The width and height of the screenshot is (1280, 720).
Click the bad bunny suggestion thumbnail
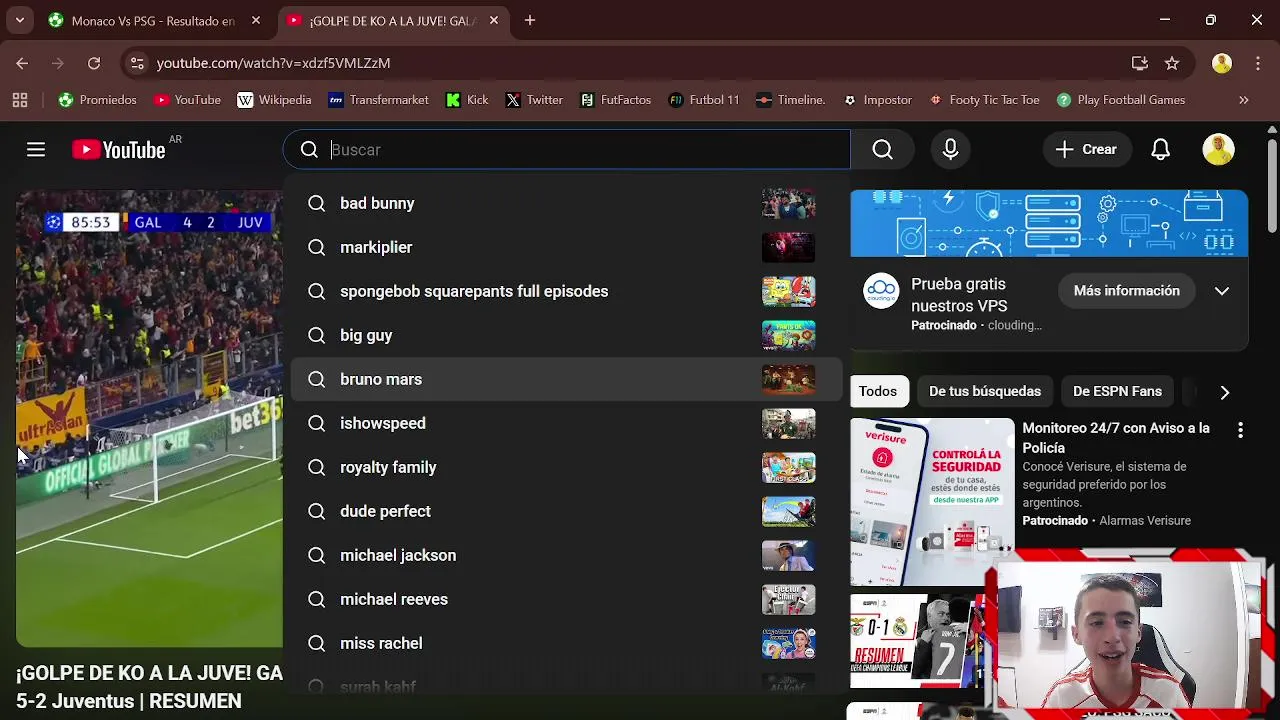coord(788,203)
